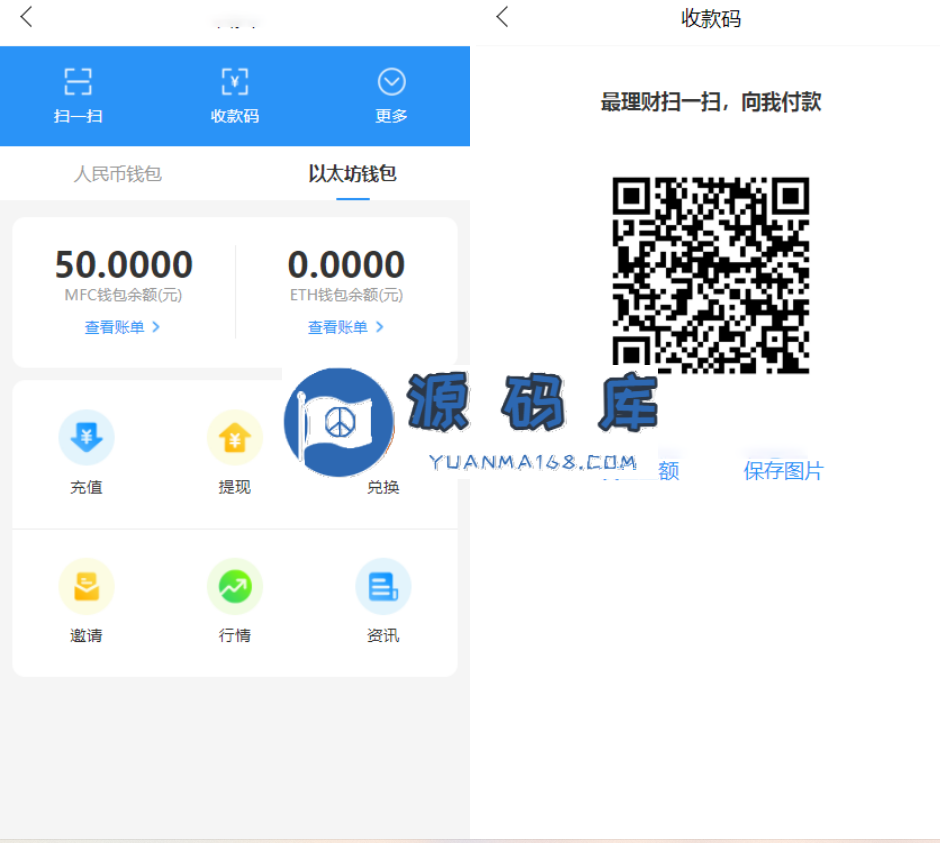This screenshot has width=940, height=843.
Task: Select the 以太坊钱包 tab
Action: [x=352, y=174]
